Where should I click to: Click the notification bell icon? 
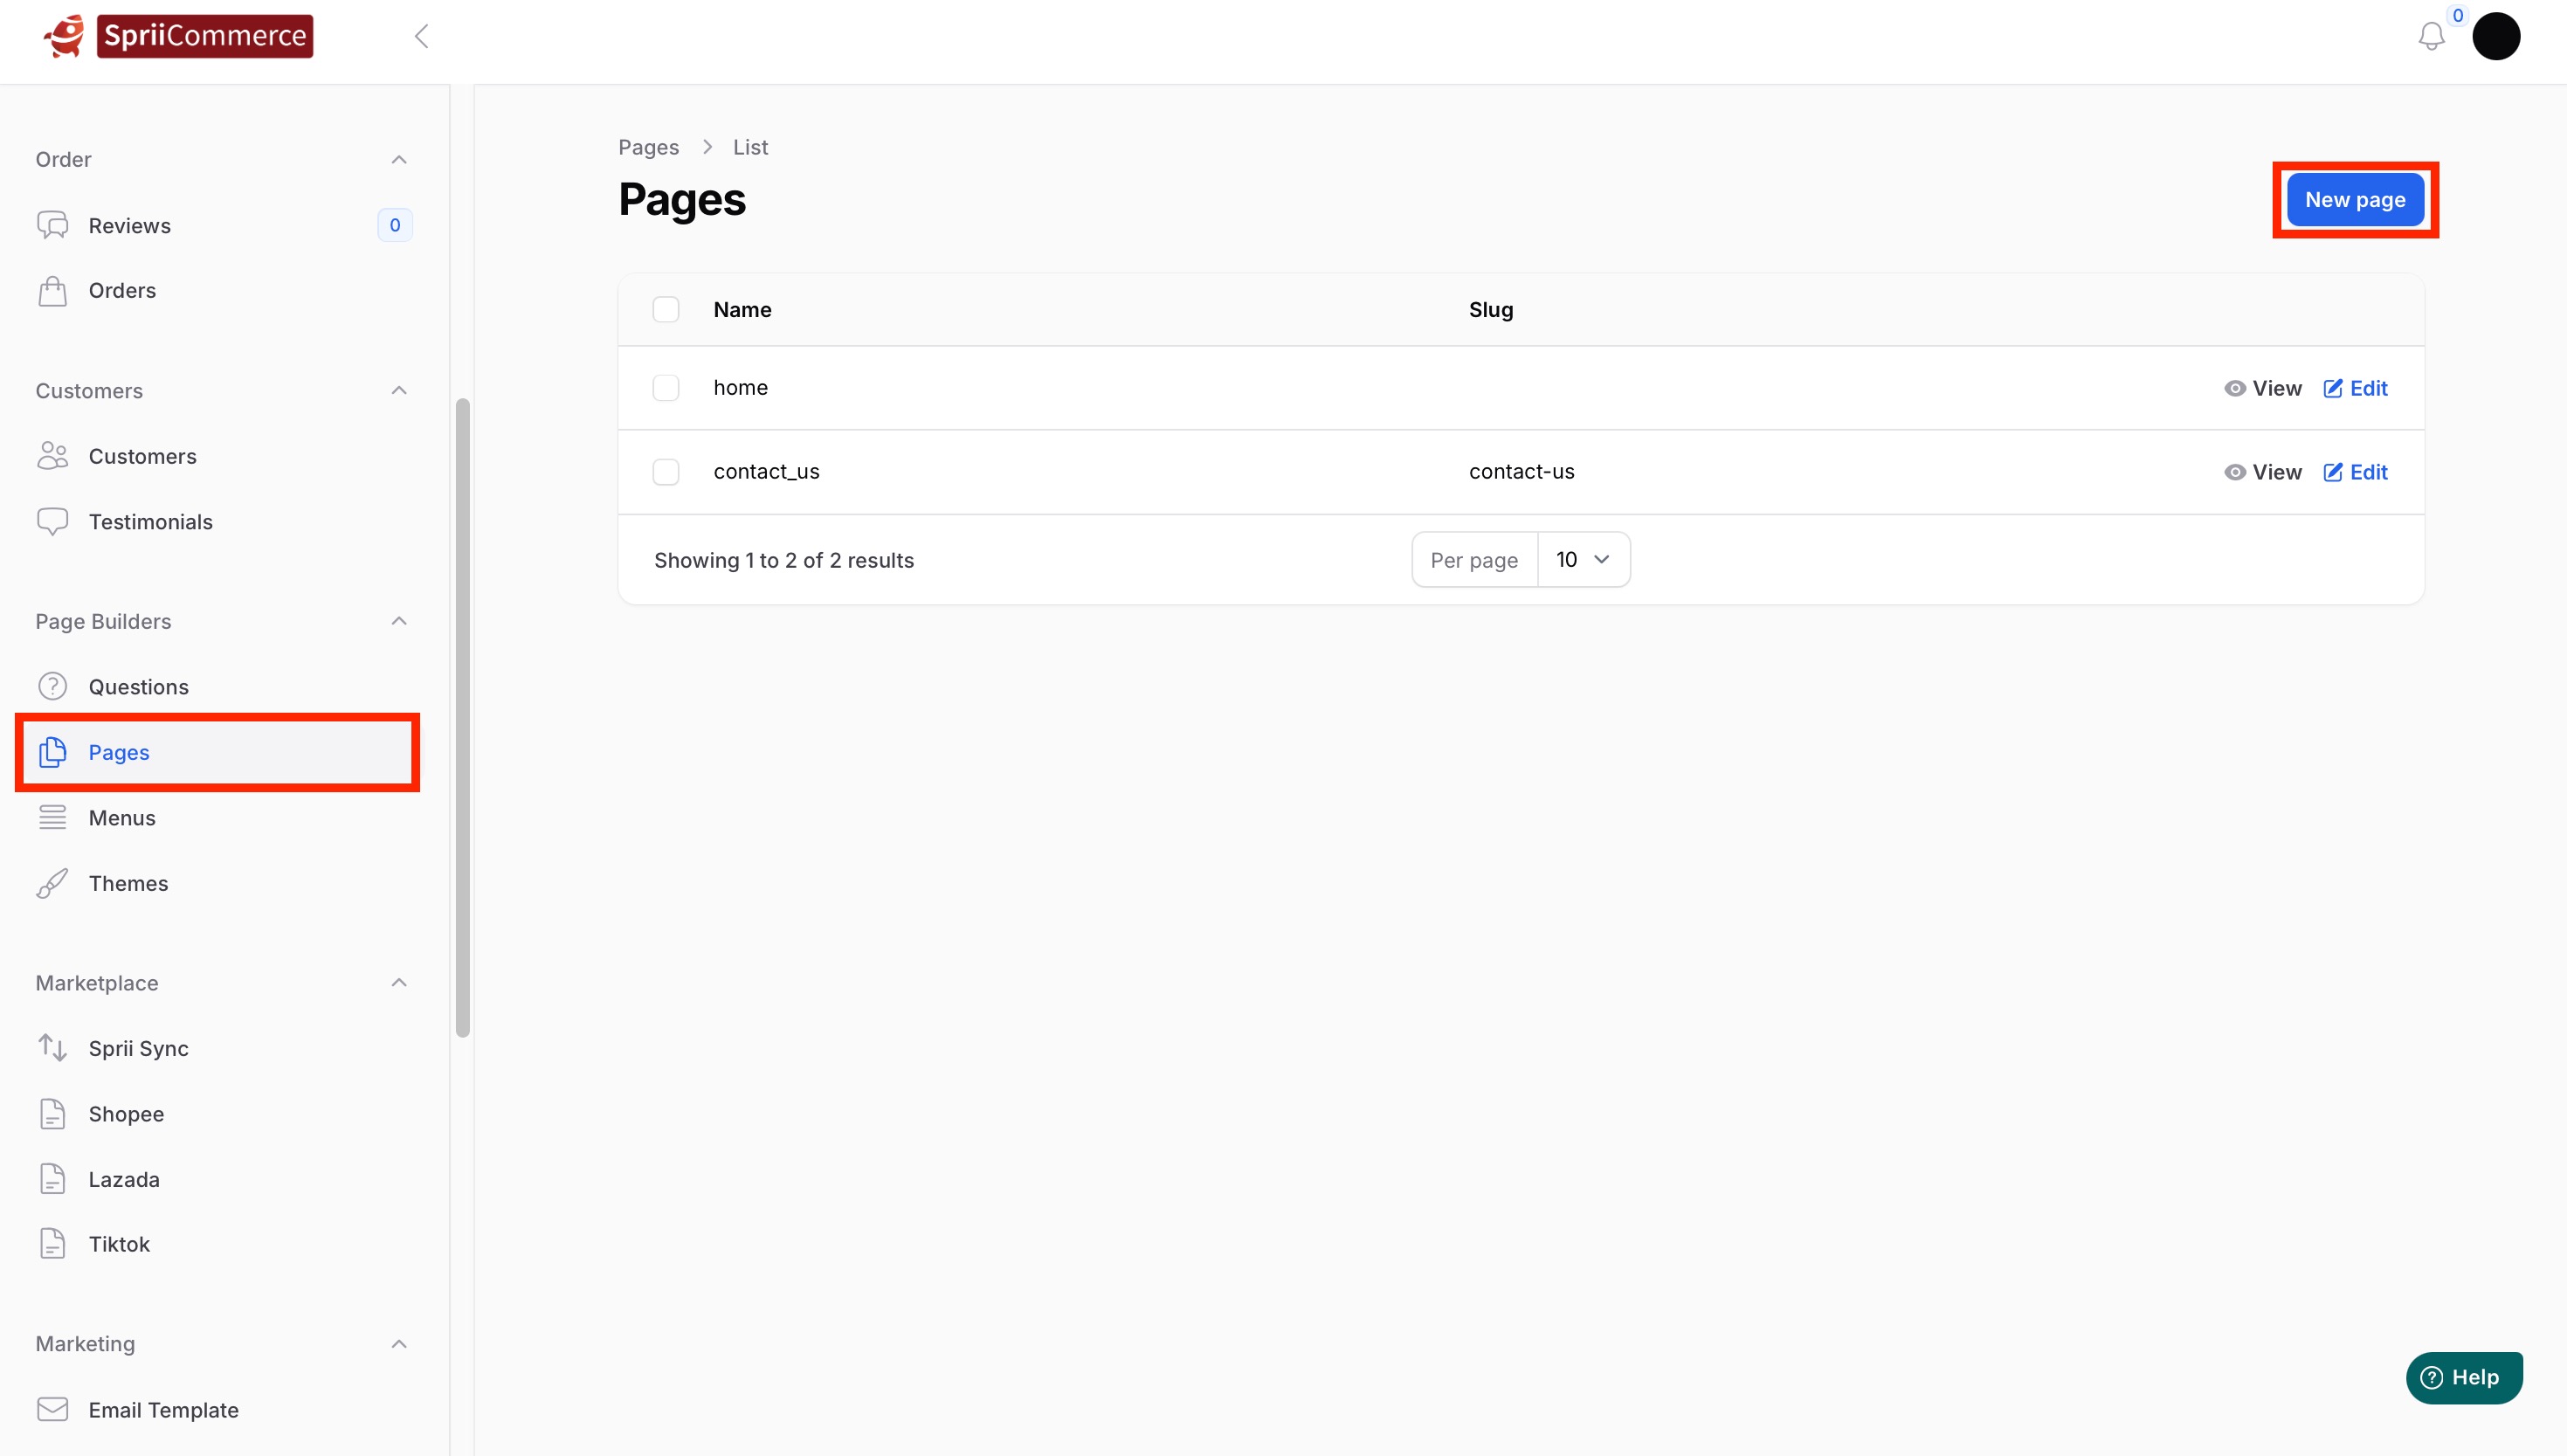(x=2431, y=37)
